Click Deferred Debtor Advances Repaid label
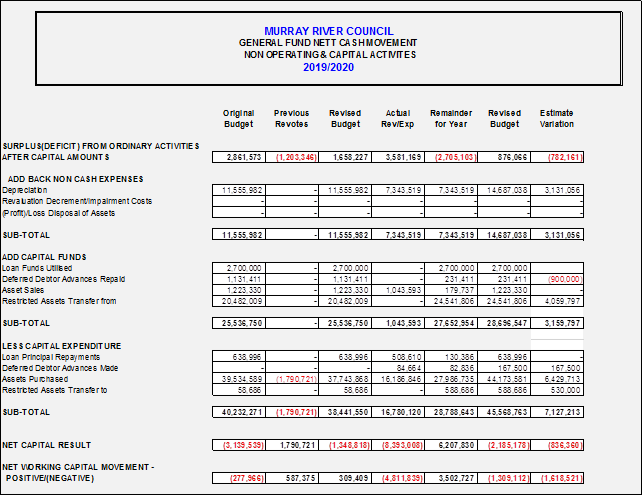This screenshot has height=496, width=643. [x=64, y=279]
